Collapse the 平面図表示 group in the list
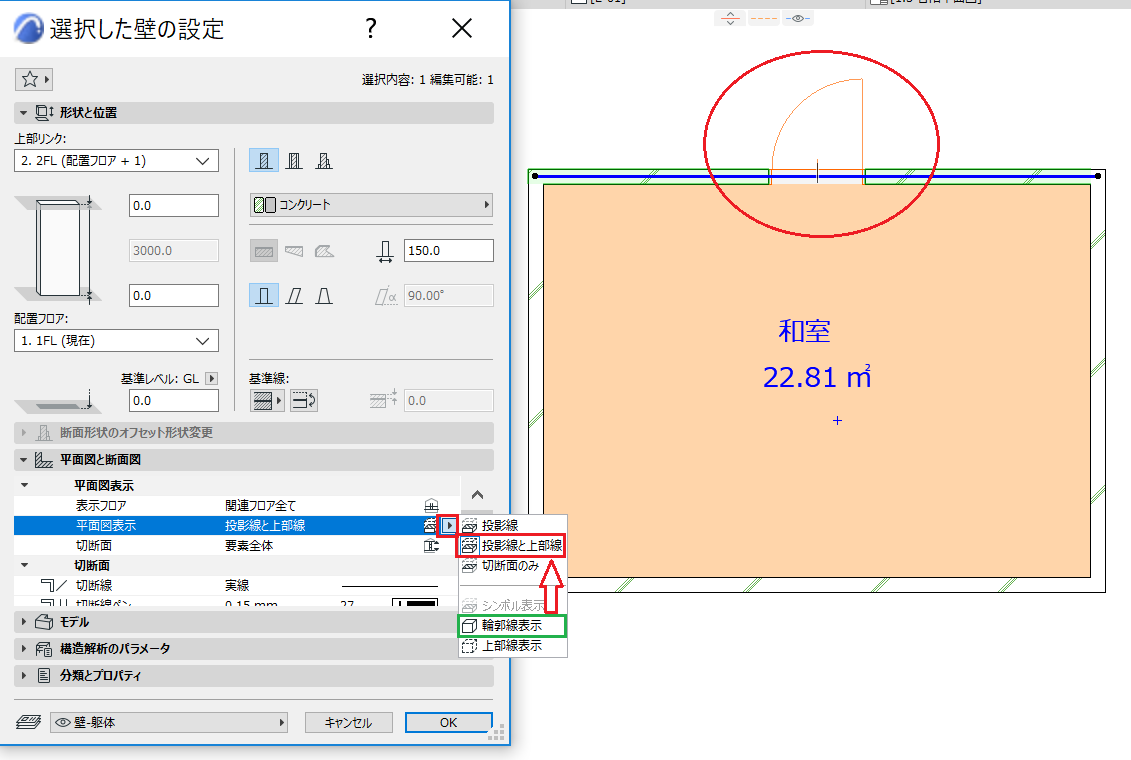 pos(25,485)
